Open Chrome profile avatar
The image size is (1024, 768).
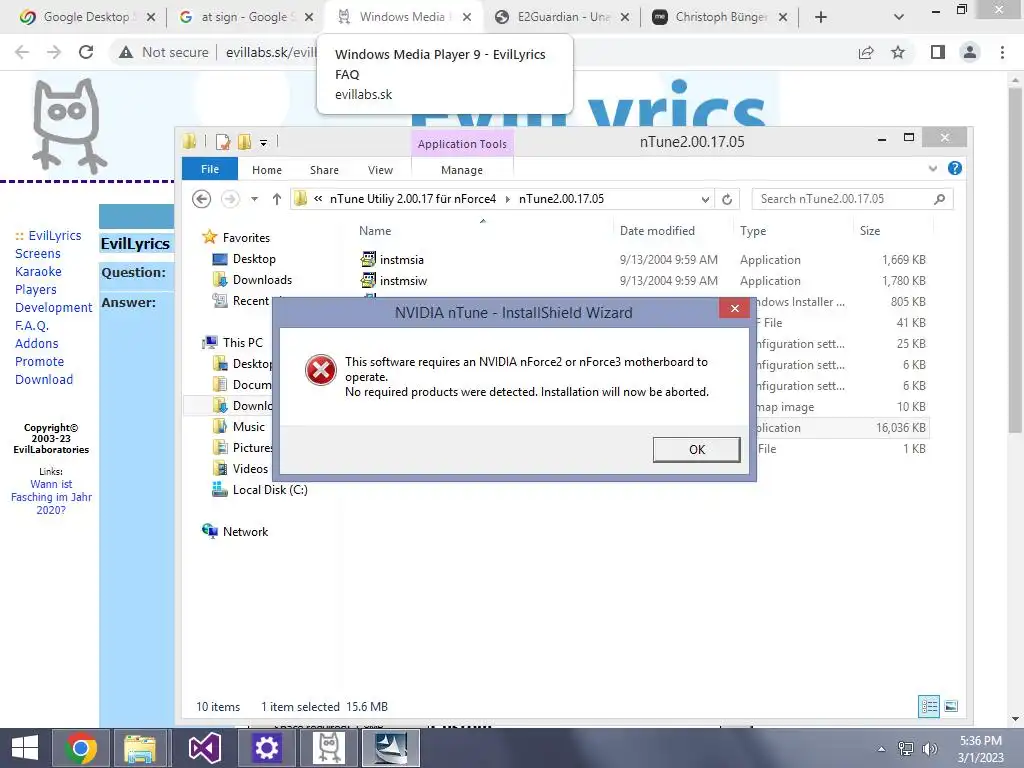(970, 52)
